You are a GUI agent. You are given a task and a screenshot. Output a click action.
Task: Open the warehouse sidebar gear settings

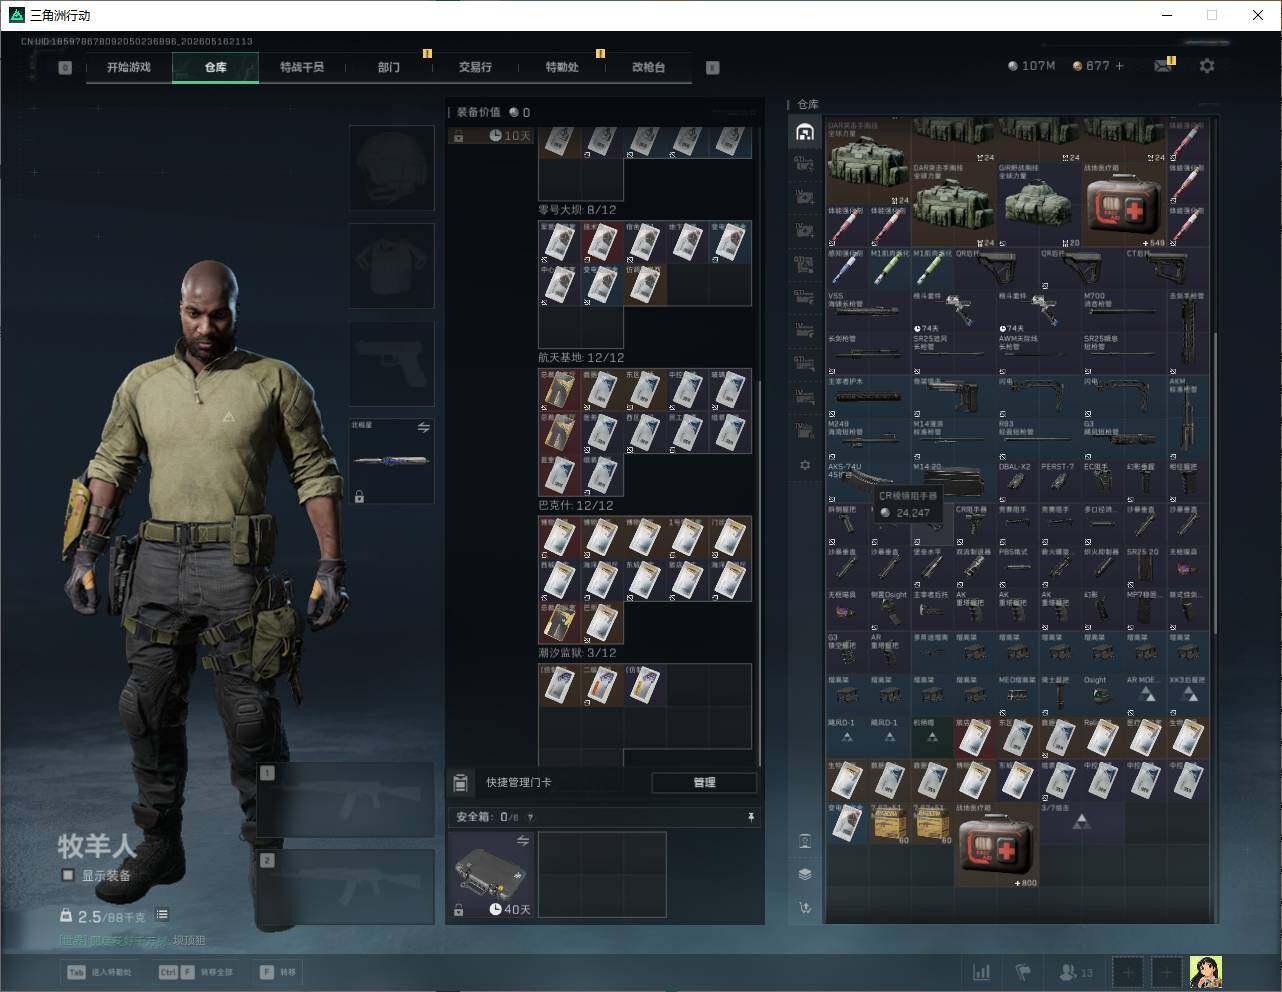coord(805,465)
